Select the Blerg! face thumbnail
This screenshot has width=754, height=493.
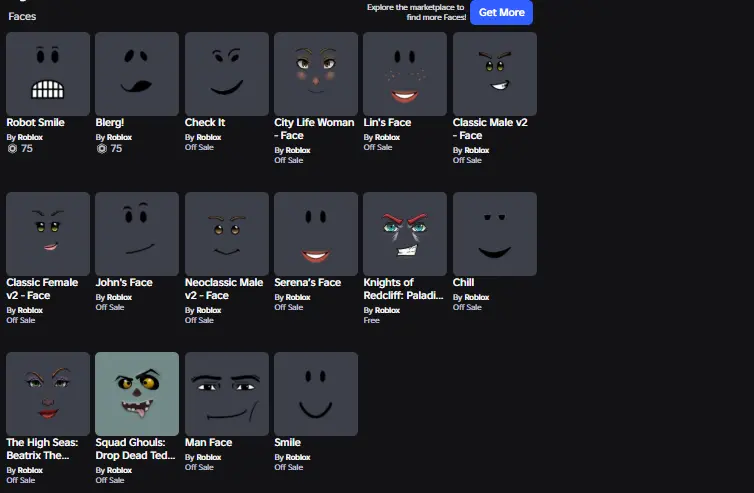(x=137, y=74)
